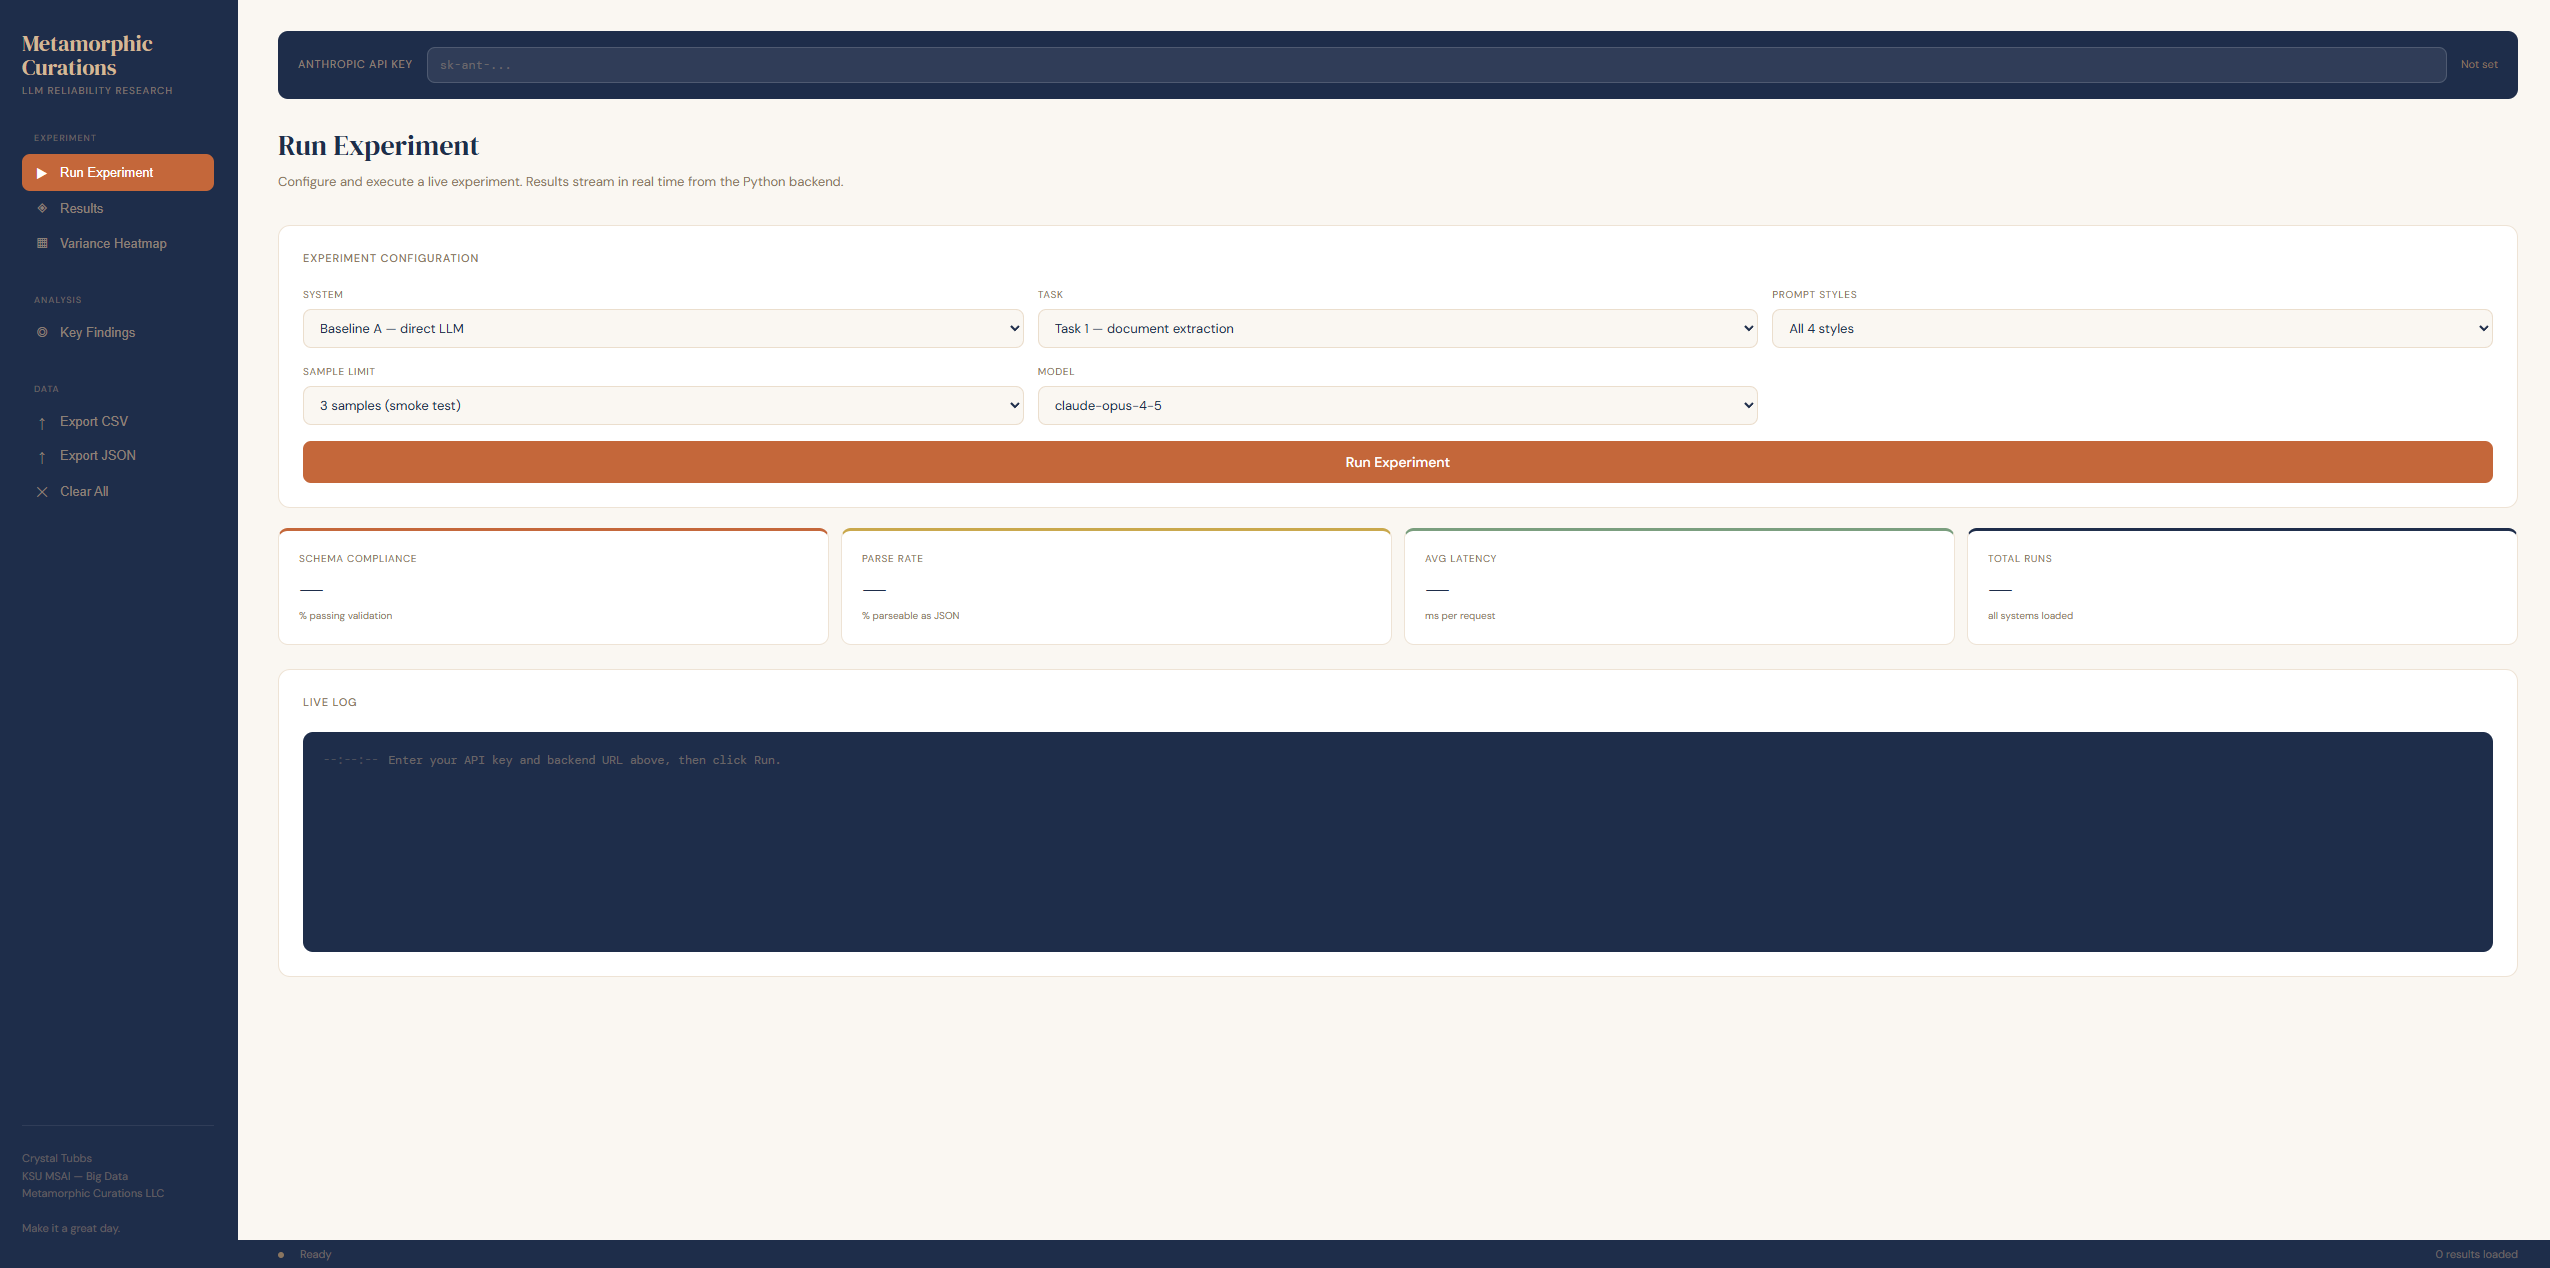Click the Metamorphic Curations logo title
The height and width of the screenshot is (1268, 2550).
87,55
